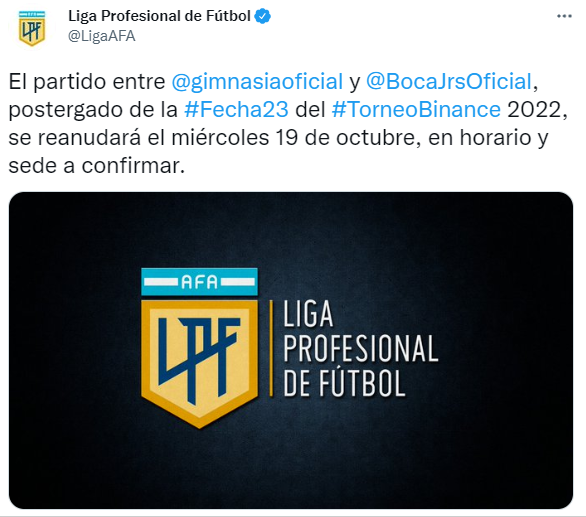
Task: Click the blue verified badge icon
Action: (x=263, y=16)
